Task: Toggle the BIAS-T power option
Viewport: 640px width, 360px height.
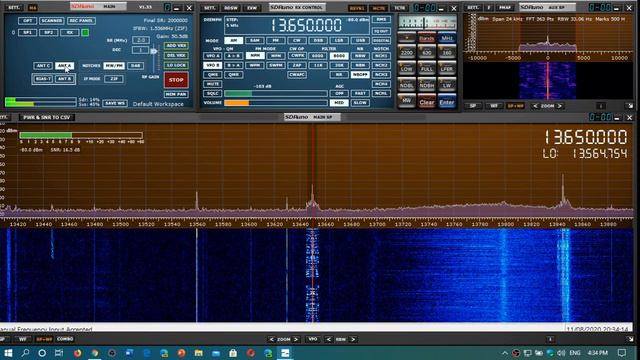Action: pos(43,78)
